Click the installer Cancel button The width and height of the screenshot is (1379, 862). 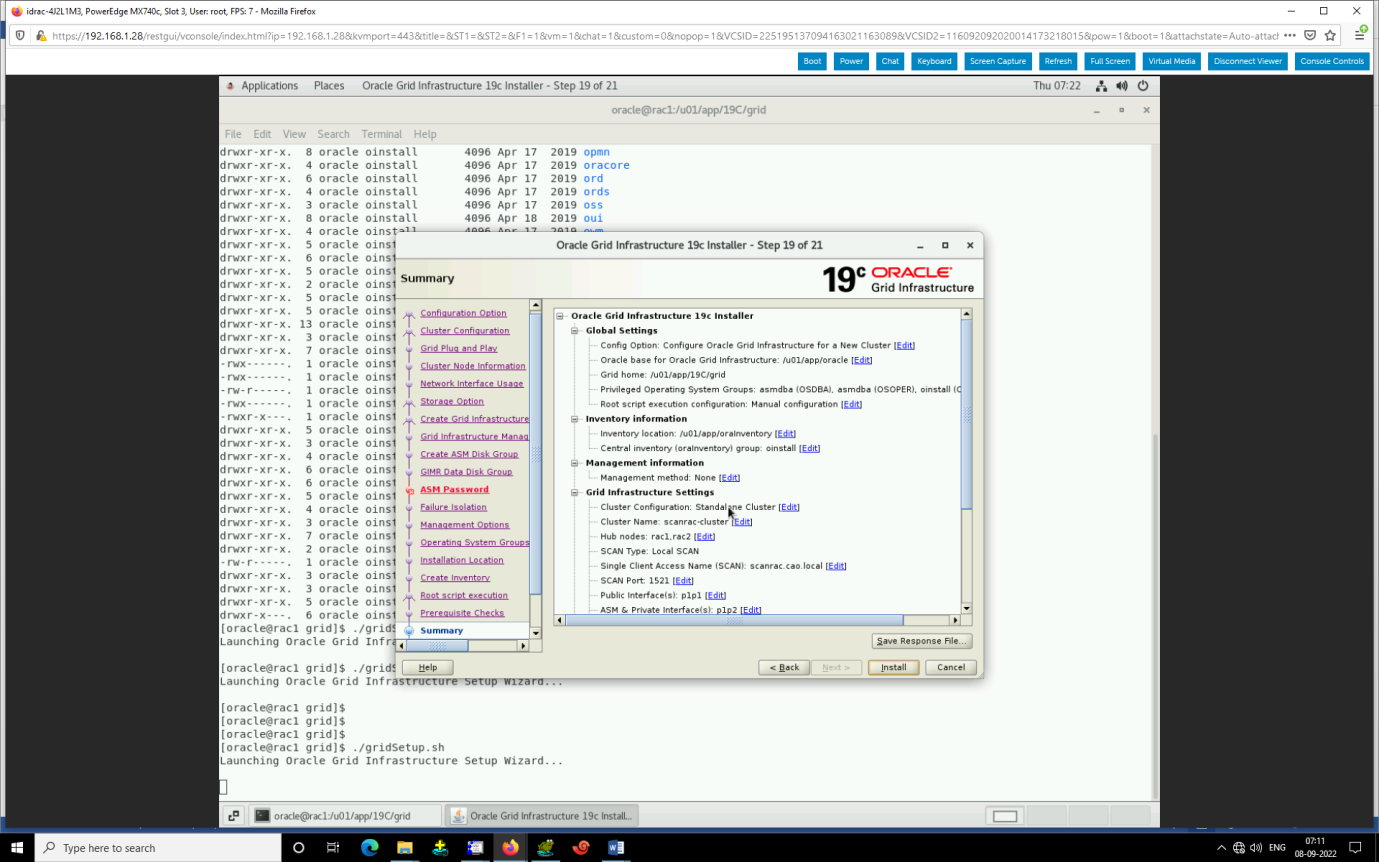(951, 667)
